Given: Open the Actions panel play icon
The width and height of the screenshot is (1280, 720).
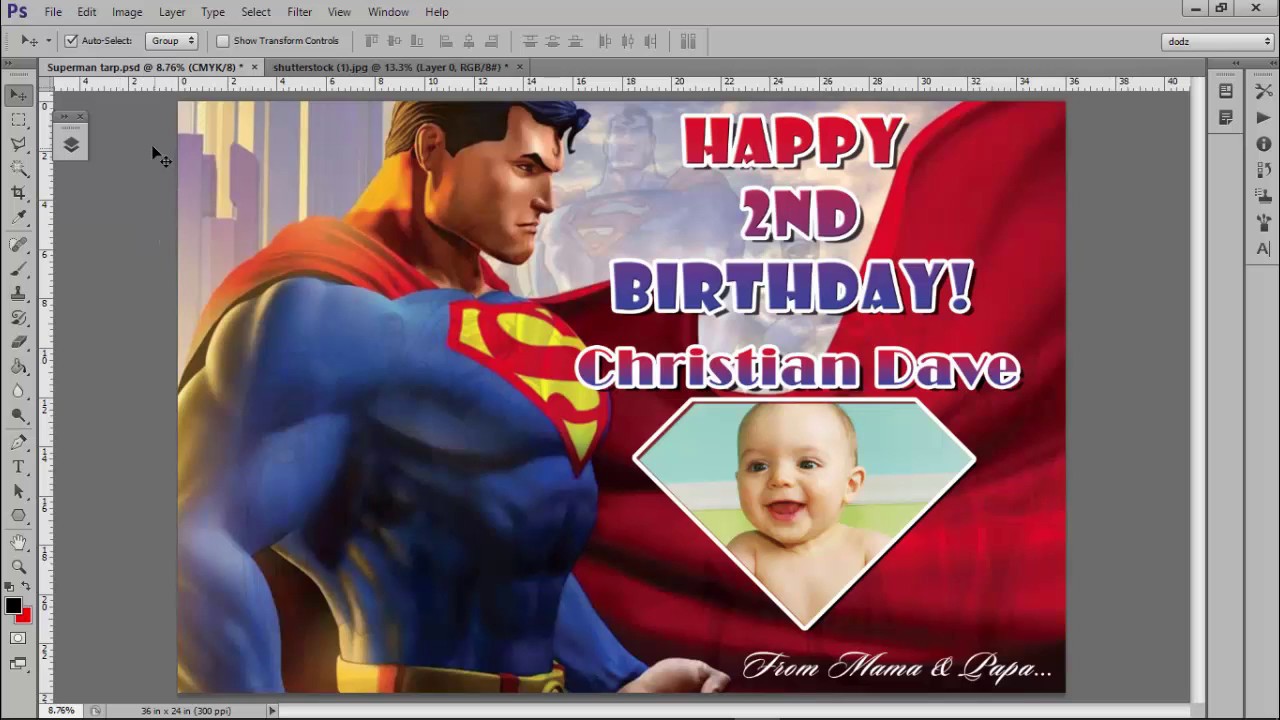Looking at the screenshot, I should coord(1263,117).
